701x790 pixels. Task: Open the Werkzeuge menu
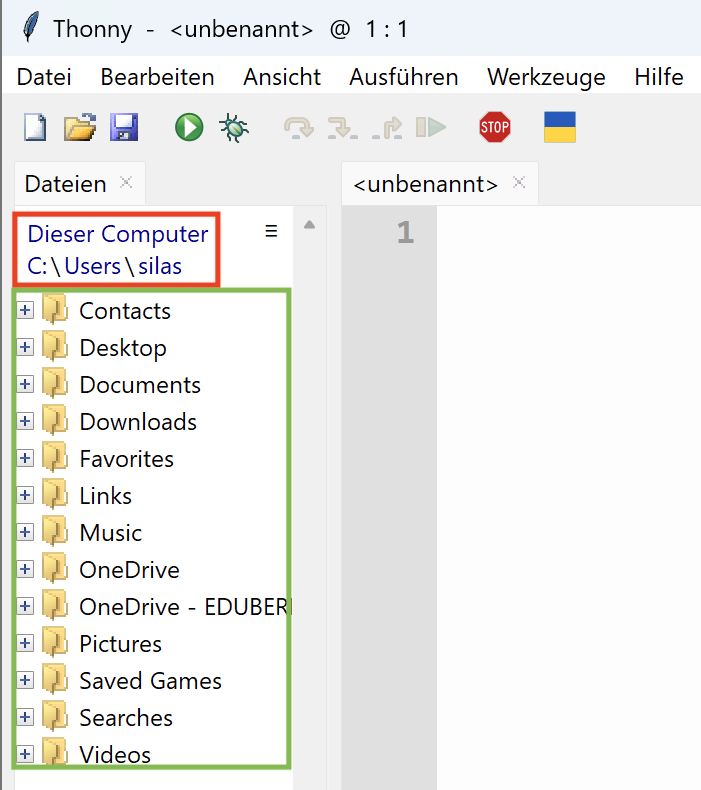546,77
